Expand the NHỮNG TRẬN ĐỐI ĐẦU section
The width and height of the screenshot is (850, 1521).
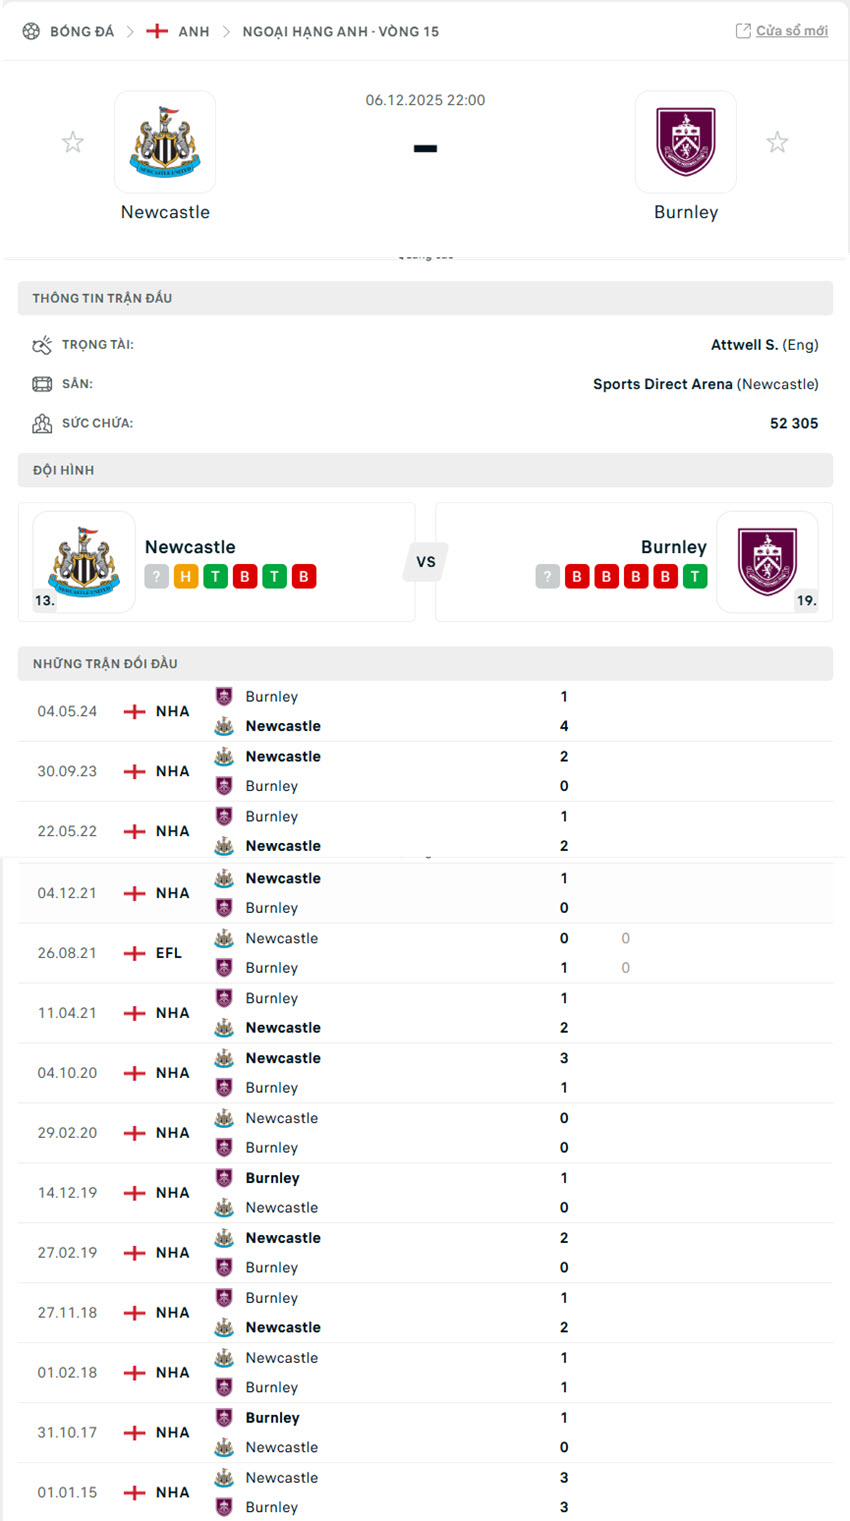(x=425, y=663)
